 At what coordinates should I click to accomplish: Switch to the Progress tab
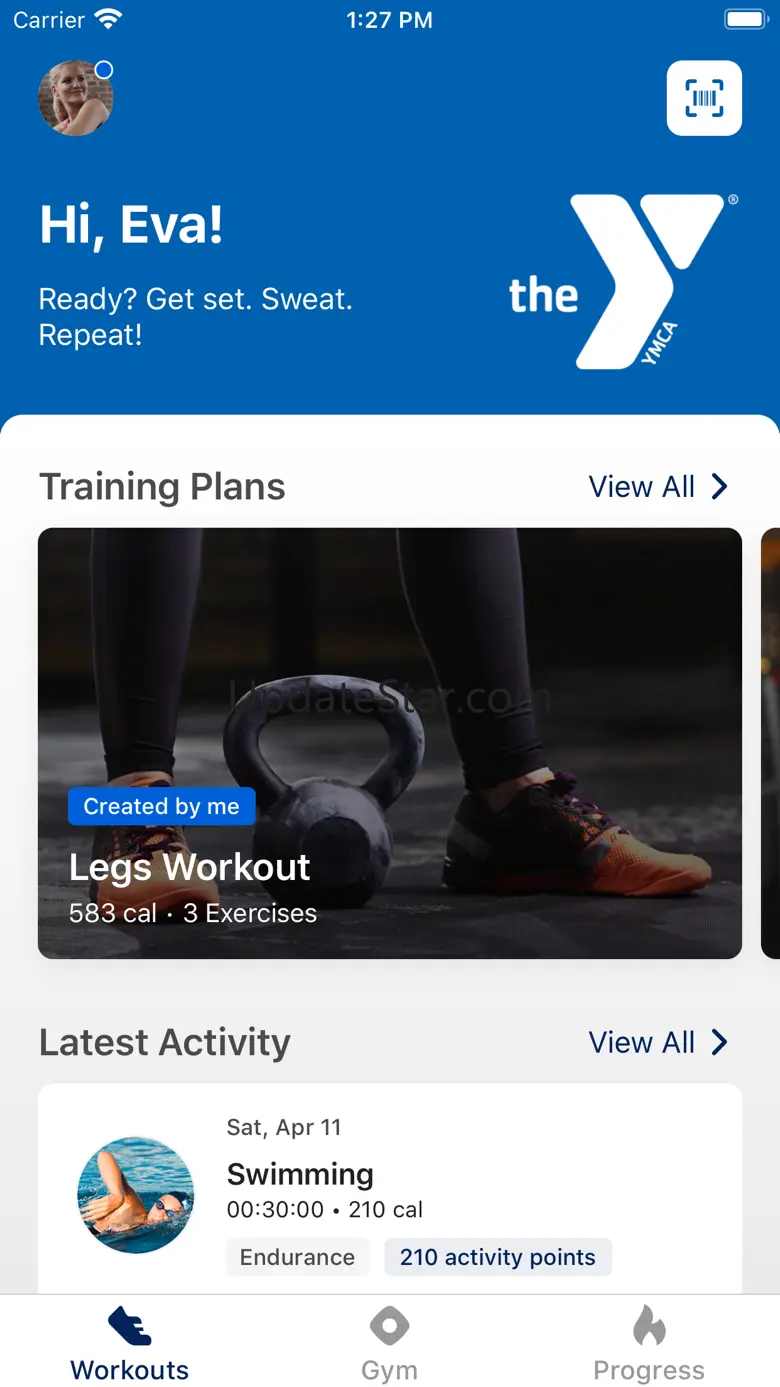pos(649,1342)
